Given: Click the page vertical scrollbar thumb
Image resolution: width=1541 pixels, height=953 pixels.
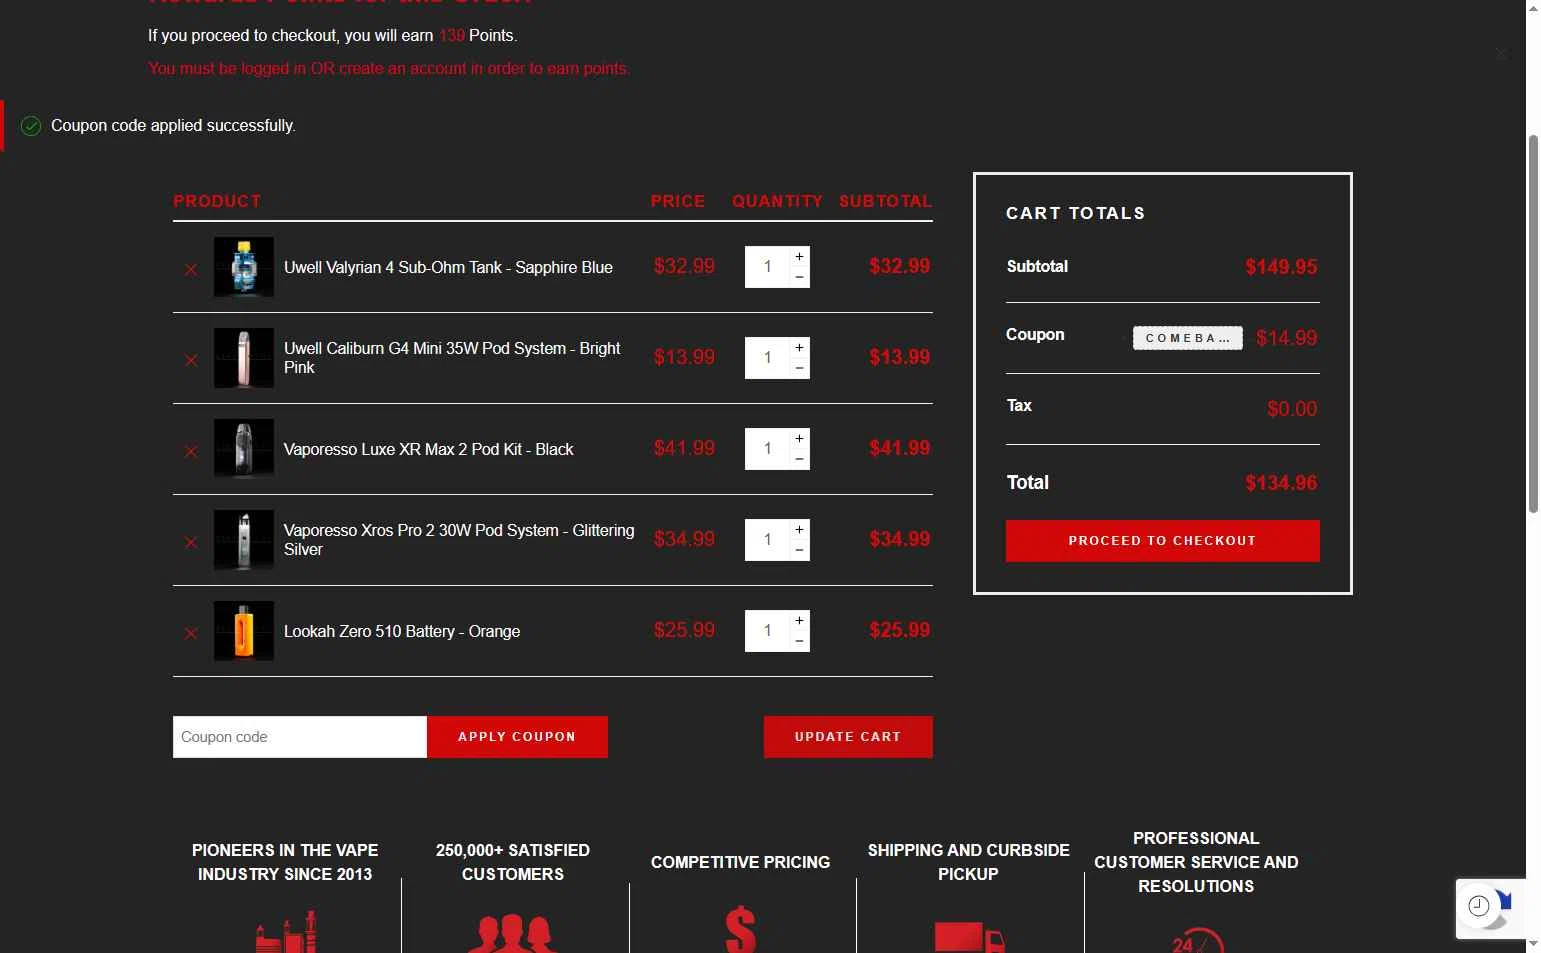Looking at the screenshot, I should pyautogui.click(x=1533, y=323).
